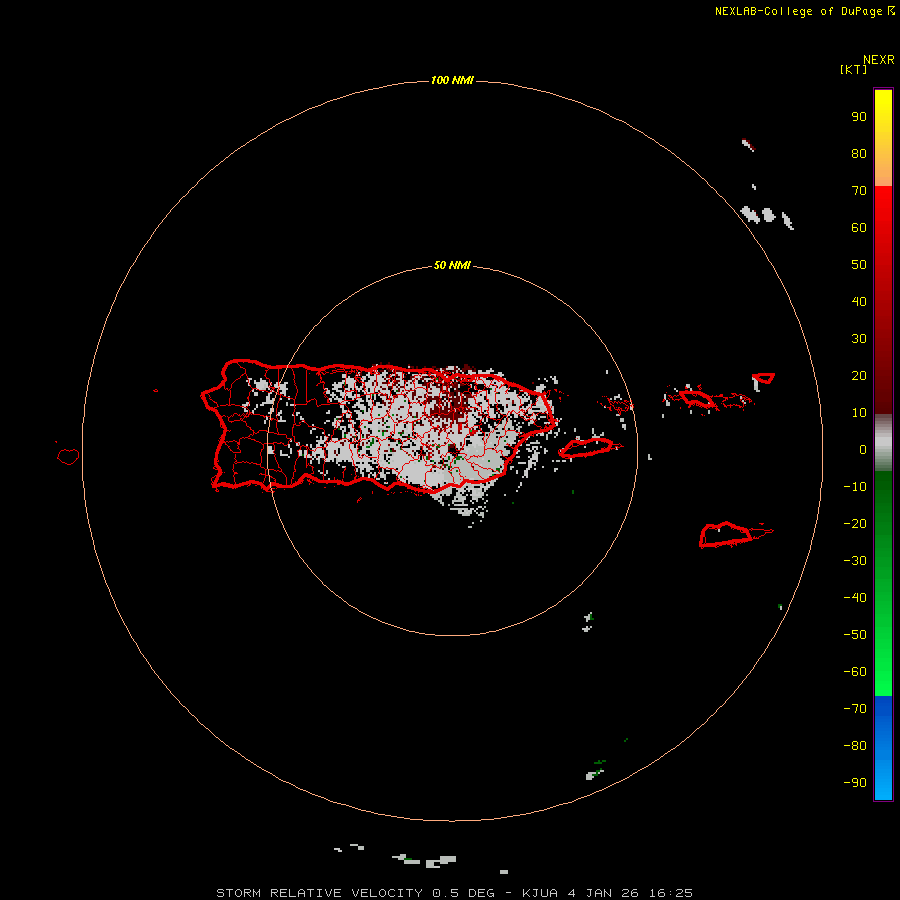Viewport: 900px width, 900px height.
Task: Select the 100 NMI range ring label
Action: (452, 80)
